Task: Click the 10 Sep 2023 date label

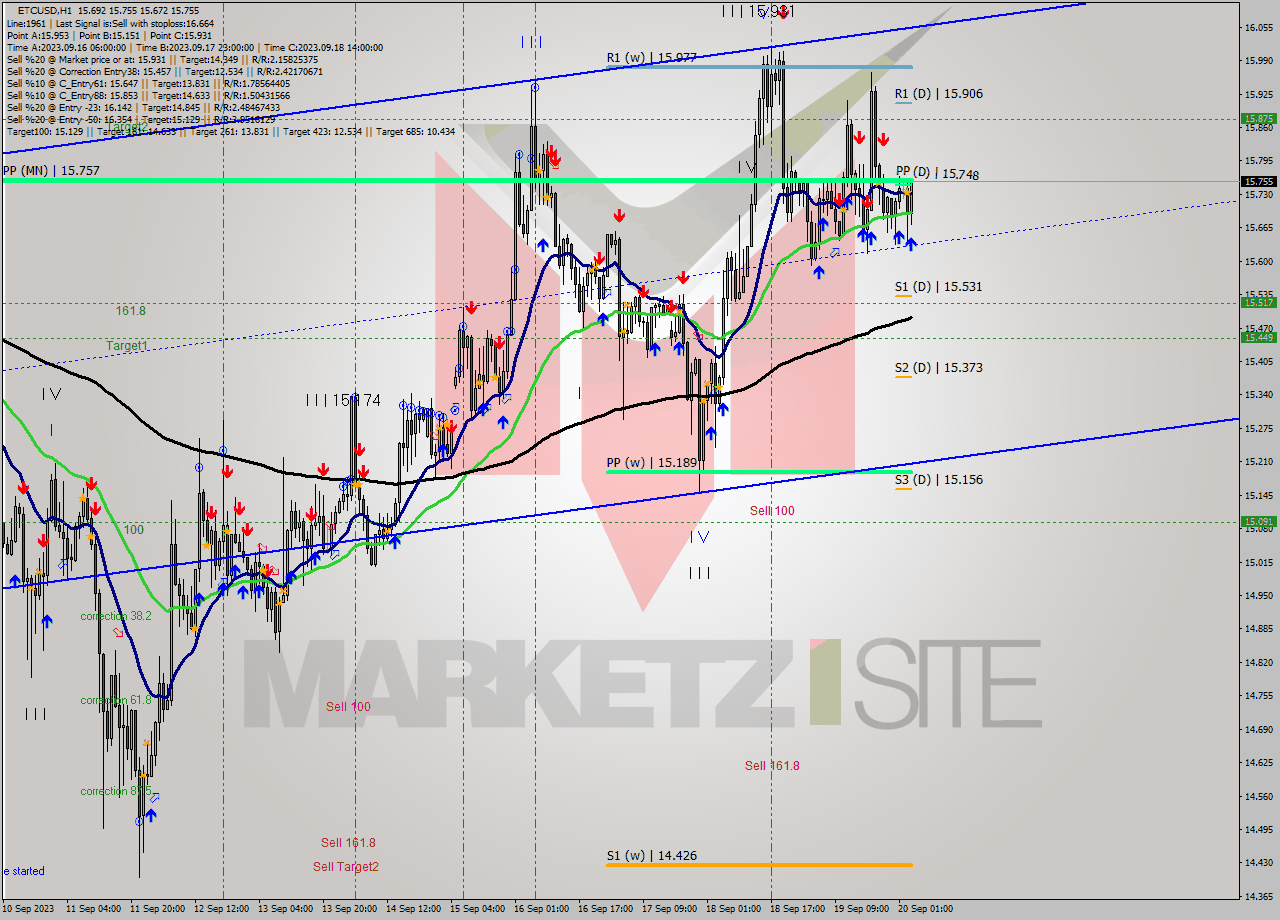Action: click(28, 909)
